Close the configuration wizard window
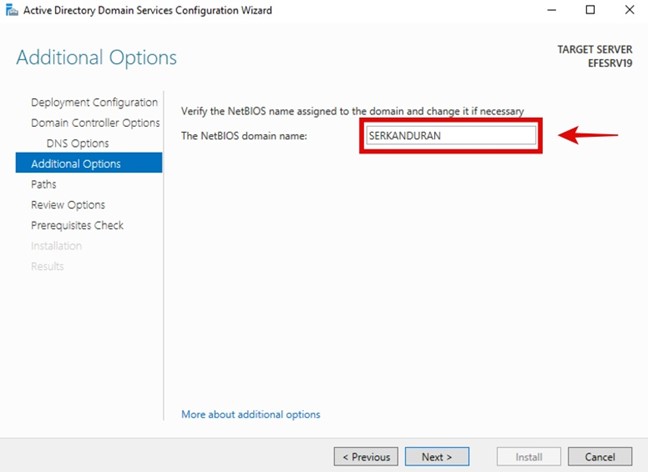Screen dimensions: 648x472 click(x=629, y=10)
